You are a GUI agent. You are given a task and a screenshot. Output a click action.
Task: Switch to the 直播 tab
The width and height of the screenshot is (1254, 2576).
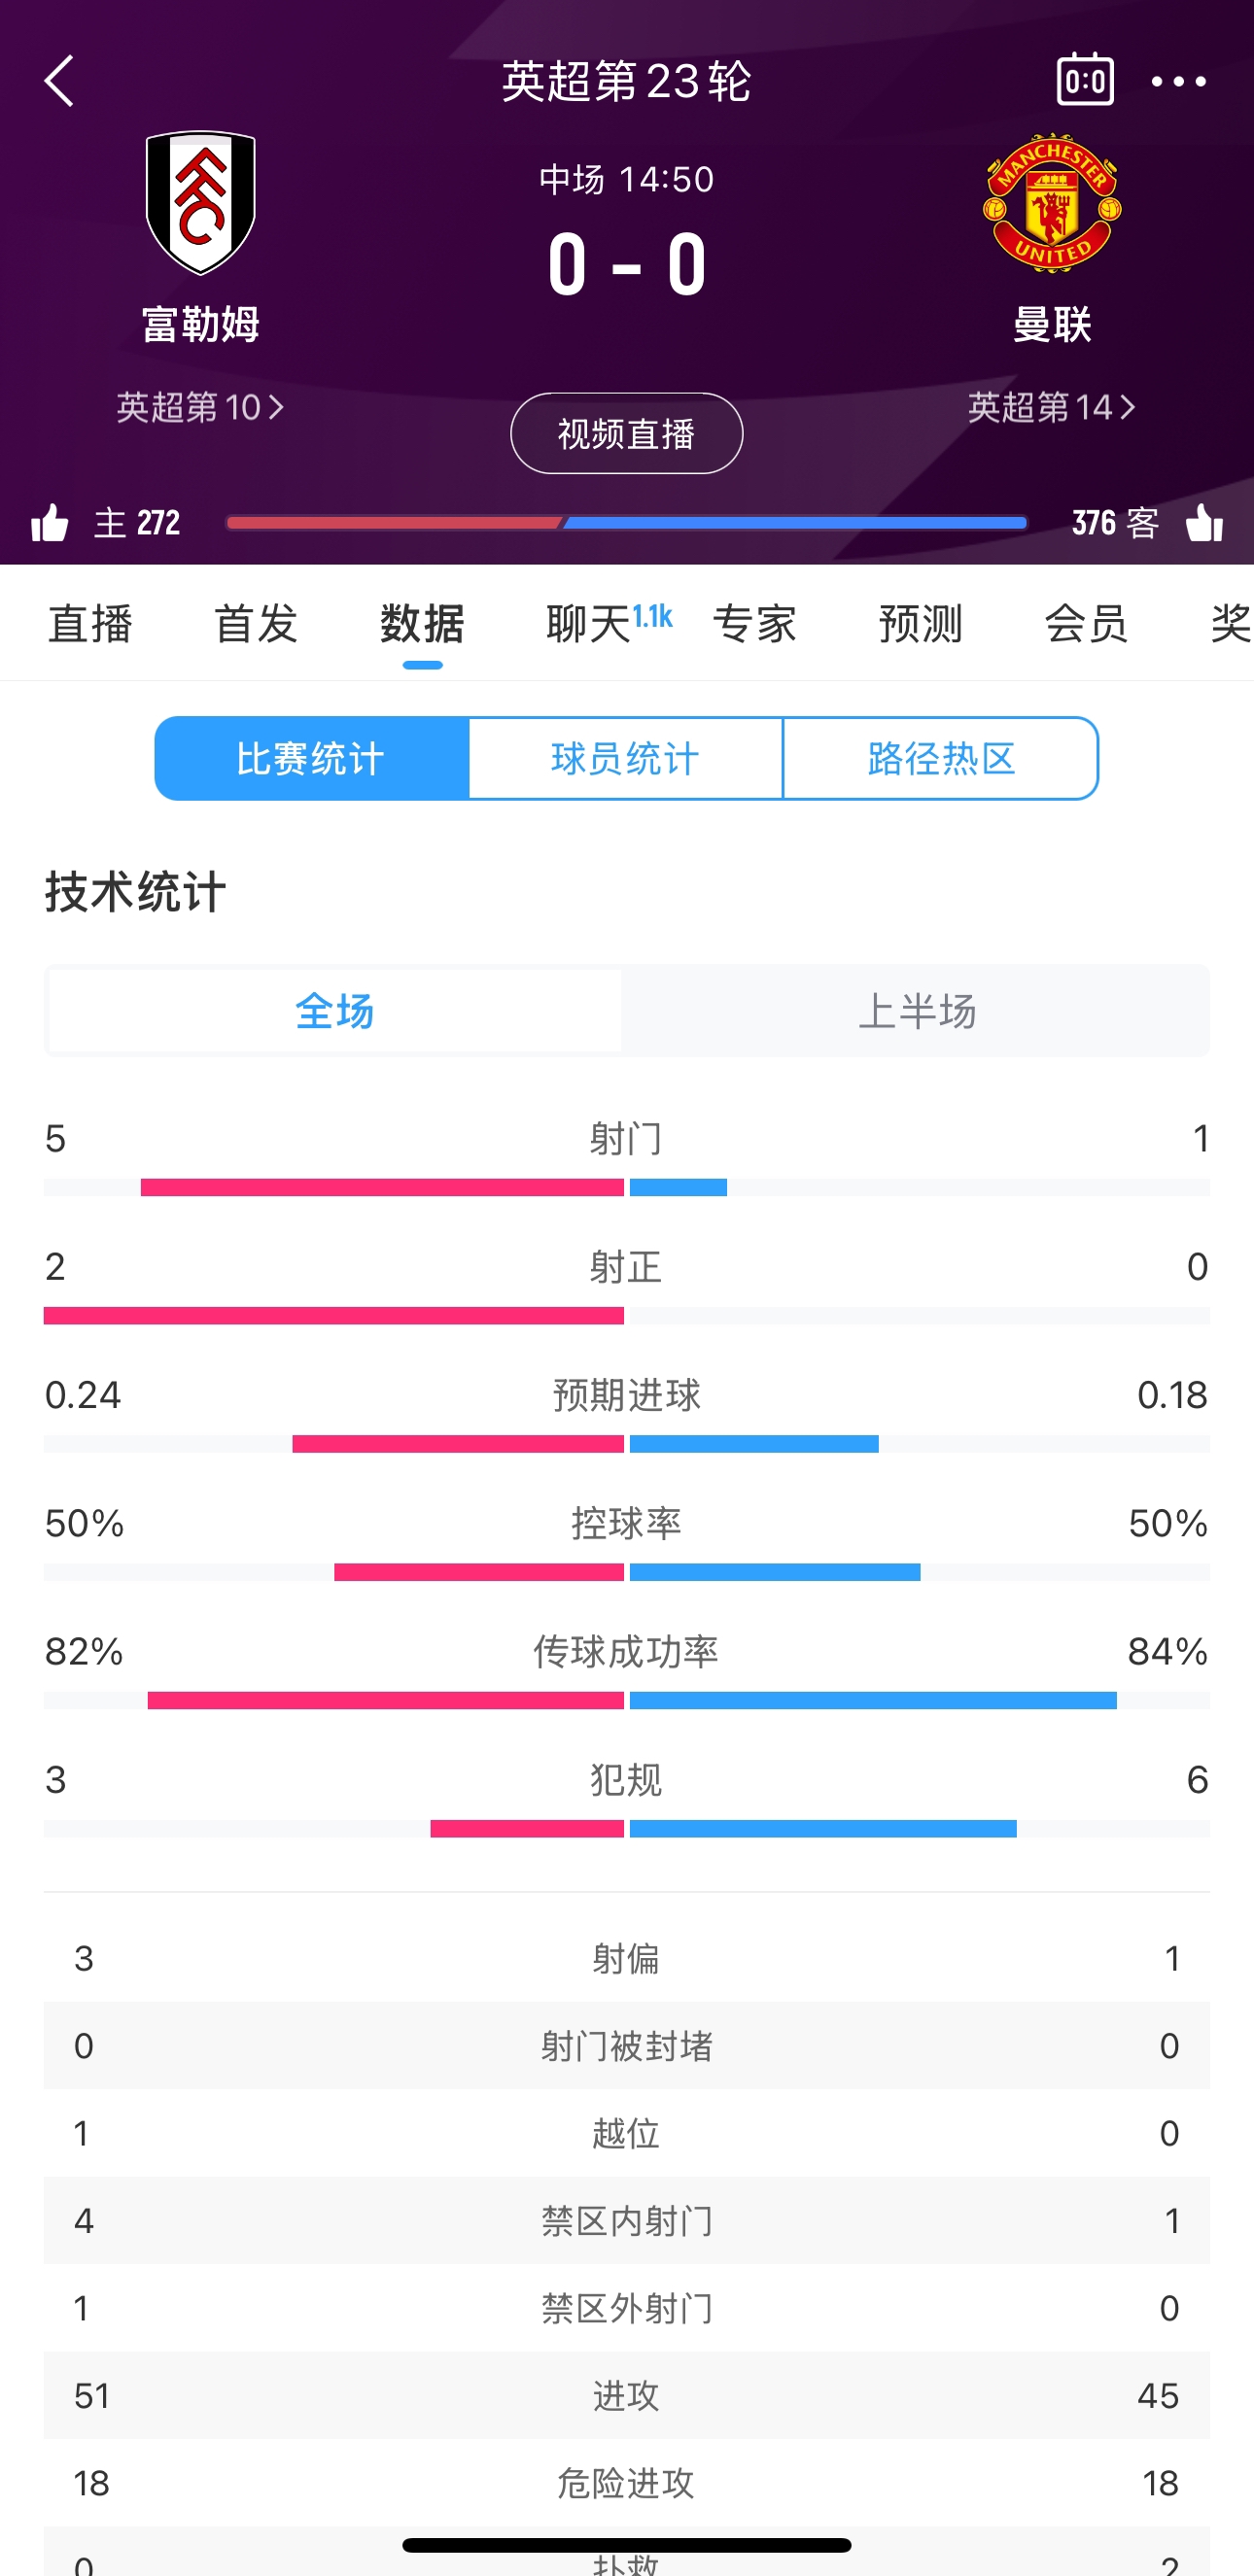coord(90,624)
